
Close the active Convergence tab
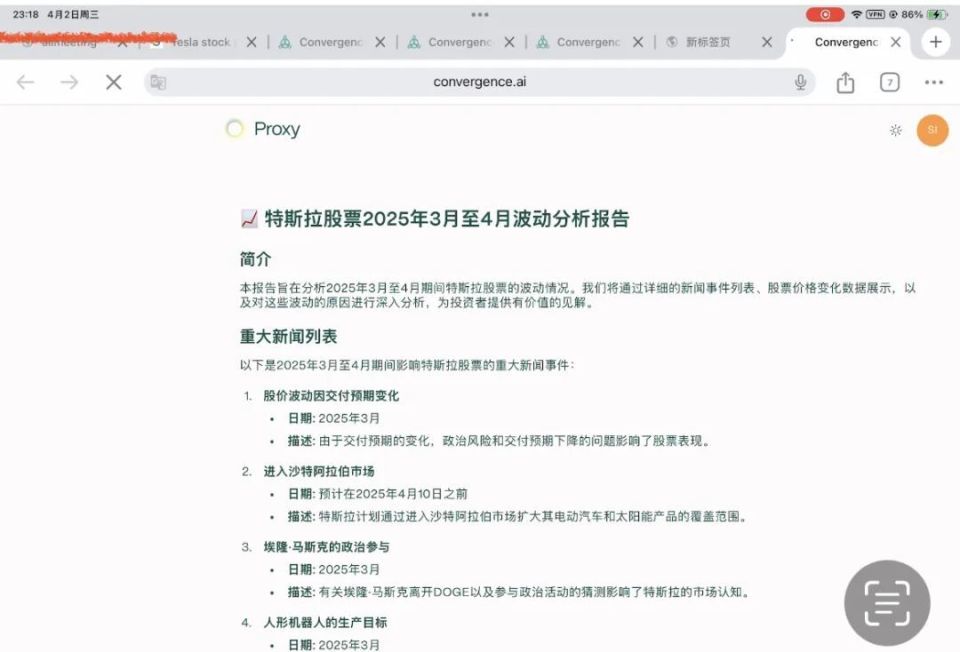pyautogui.click(x=896, y=42)
